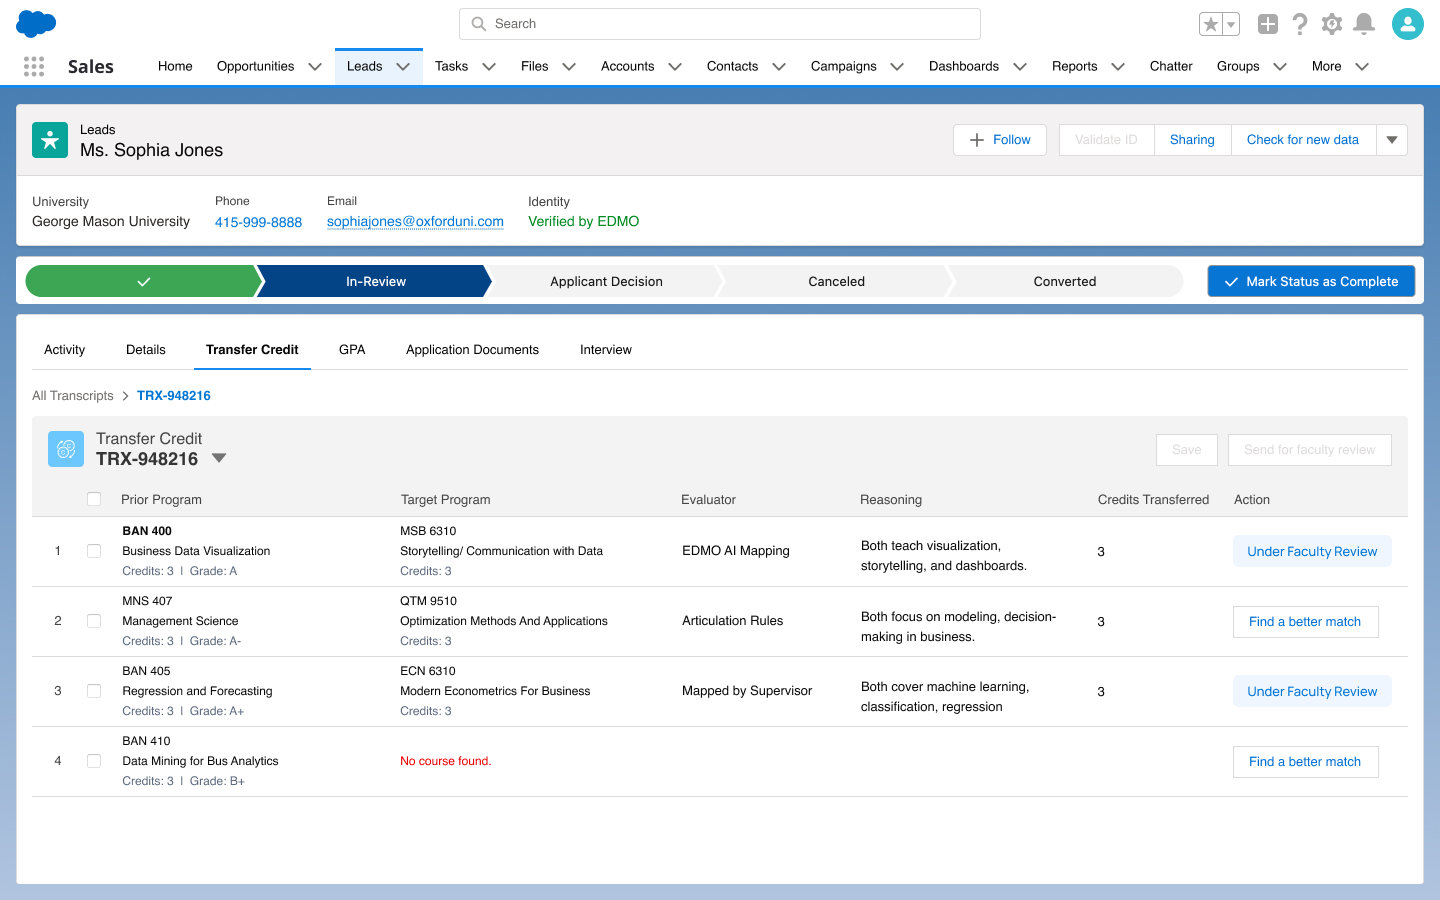
Task: Toggle the select-all checkbox in table header
Action: tap(94, 499)
